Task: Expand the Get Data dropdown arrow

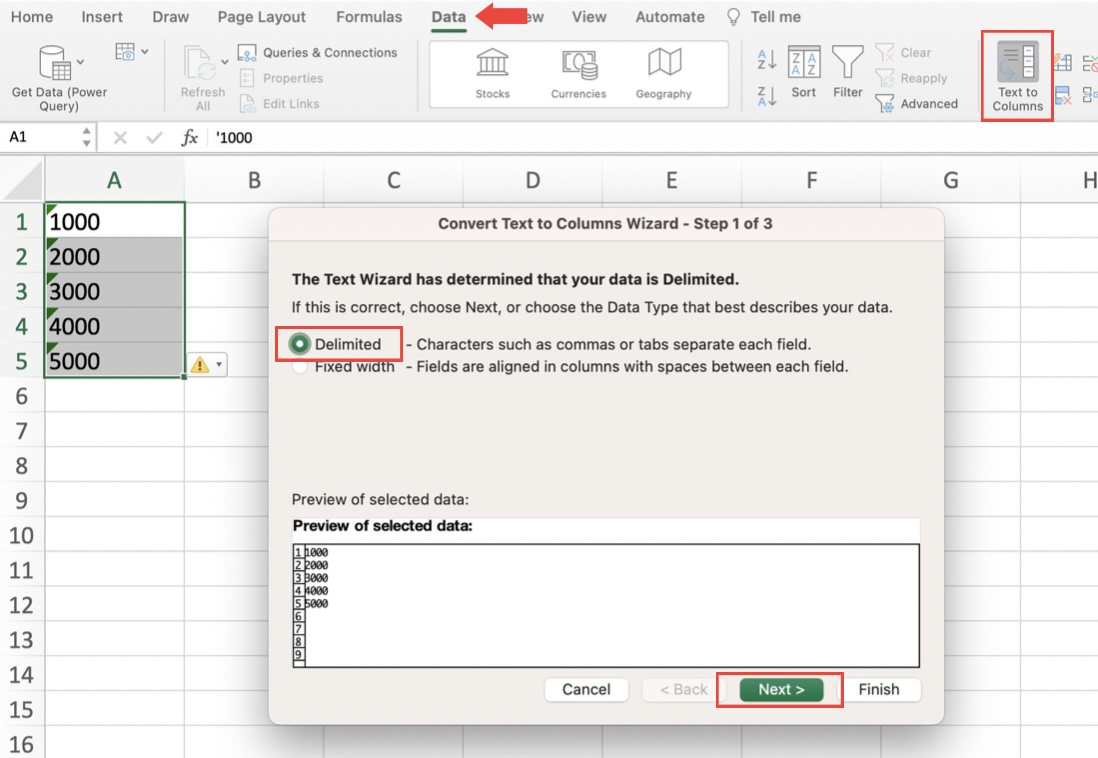Action: tap(81, 62)
